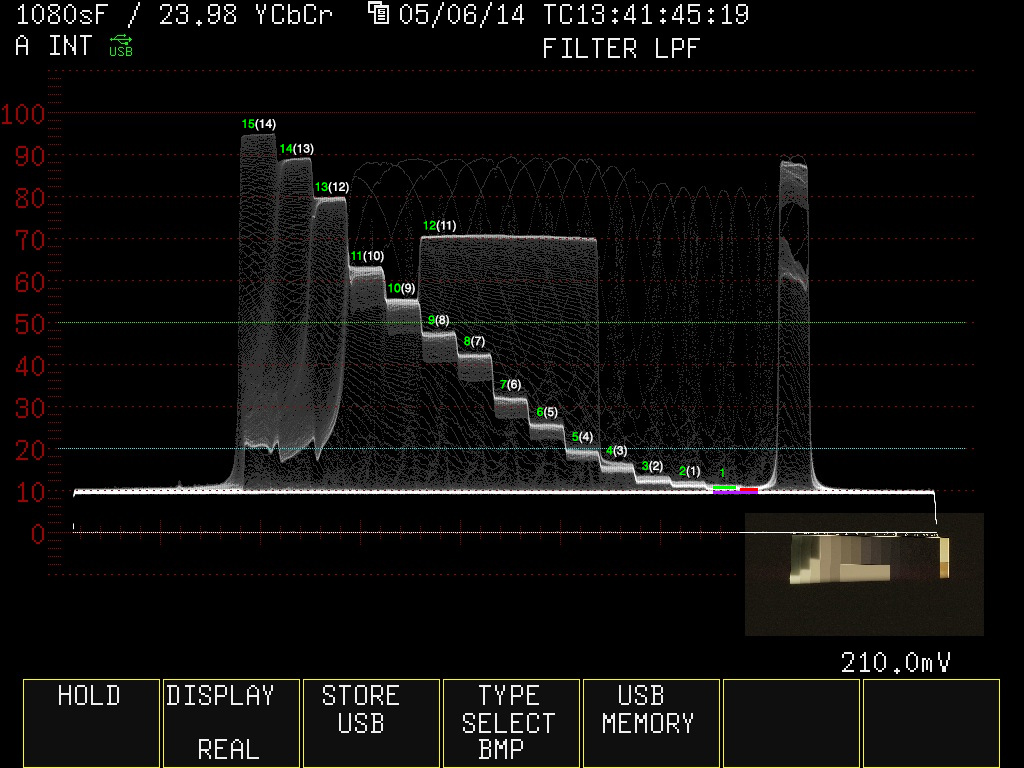Click the picture preview thumbnail
The height and width of the screenshot is (768, 1024).
(864, 574)
